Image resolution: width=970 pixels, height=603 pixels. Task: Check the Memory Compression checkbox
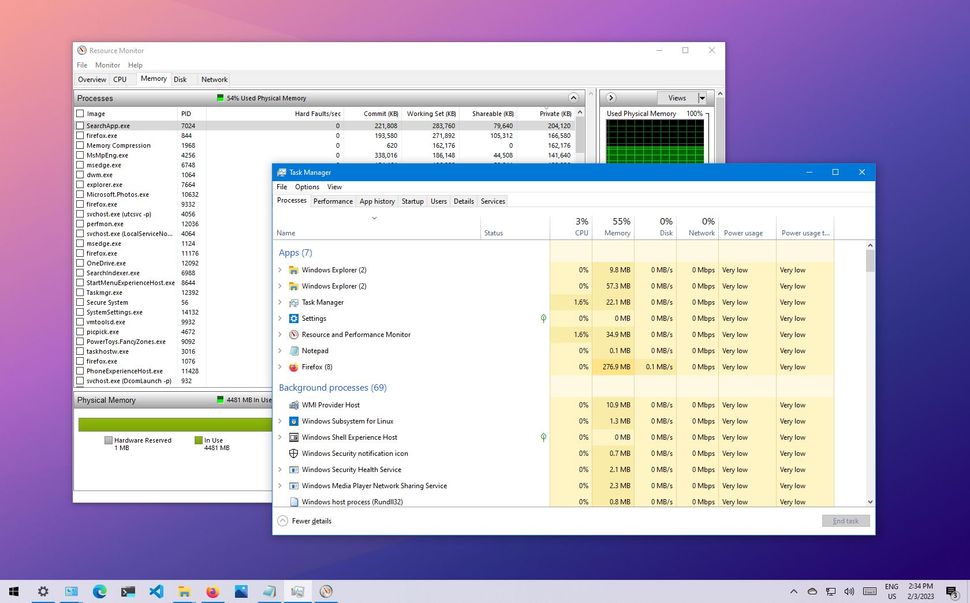tap(81, 145)
